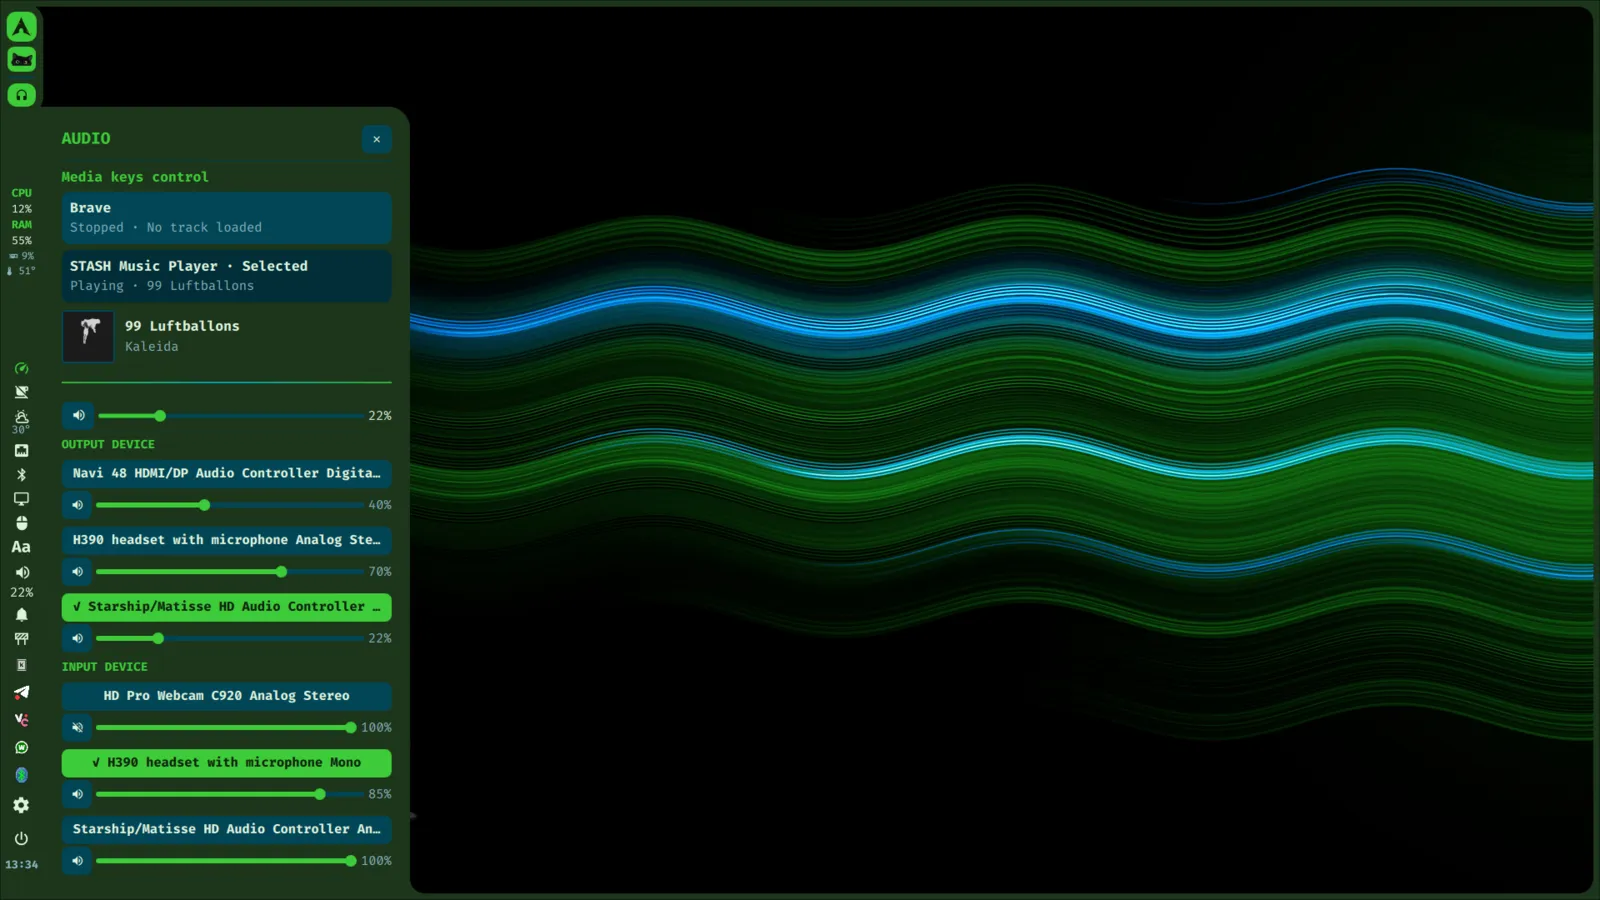Adjust the Starship/Matisse output slider at 22%
This screenshot has width=1600, height=900.
[230, 638]
